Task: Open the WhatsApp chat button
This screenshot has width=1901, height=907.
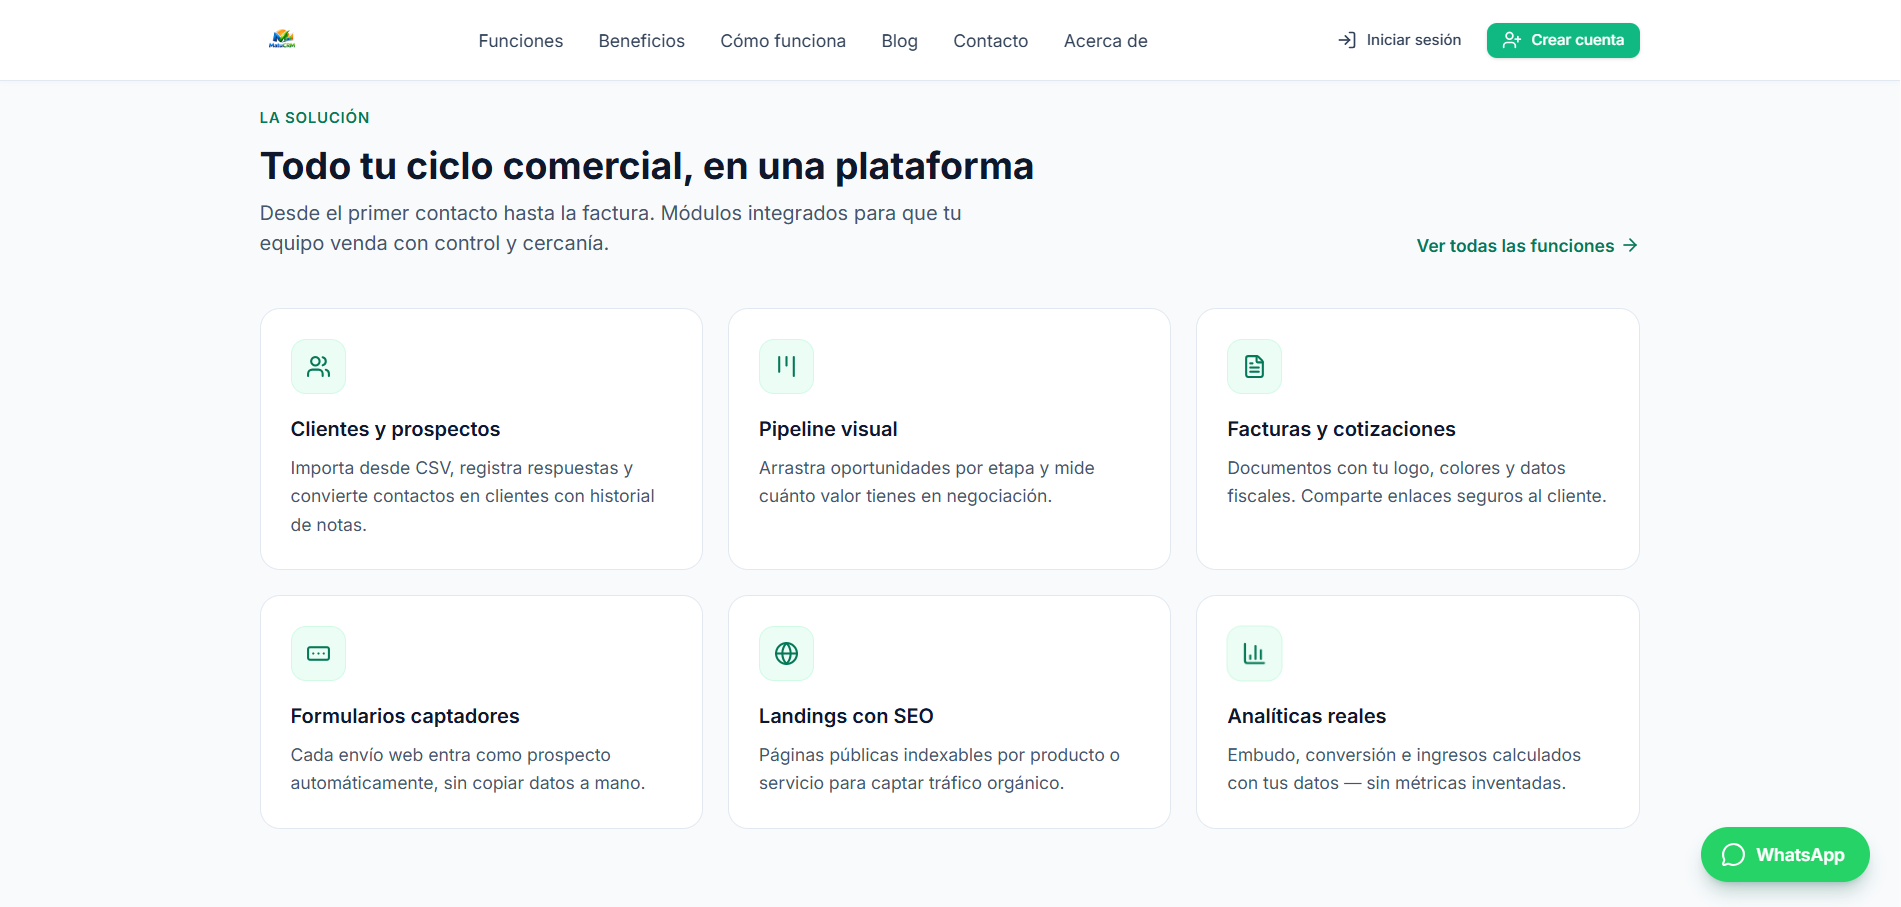Action: click(x=1785, y=854)
